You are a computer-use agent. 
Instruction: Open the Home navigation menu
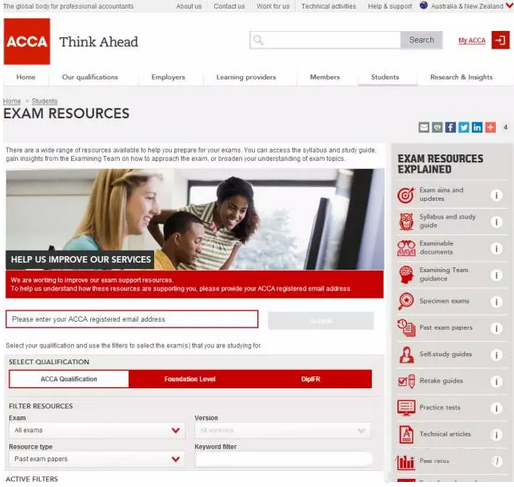click(26, 77)
